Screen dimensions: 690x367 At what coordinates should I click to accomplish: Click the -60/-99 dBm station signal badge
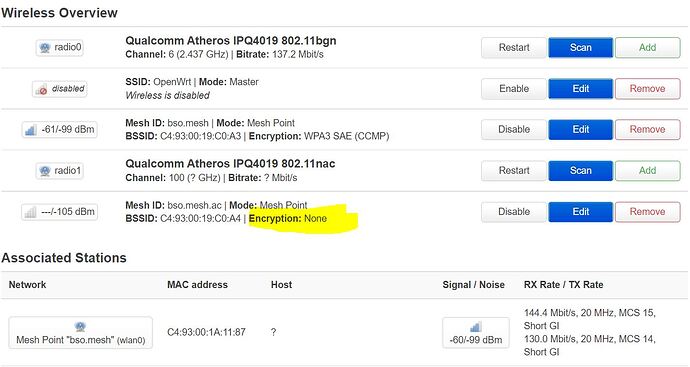coord(476,333)
